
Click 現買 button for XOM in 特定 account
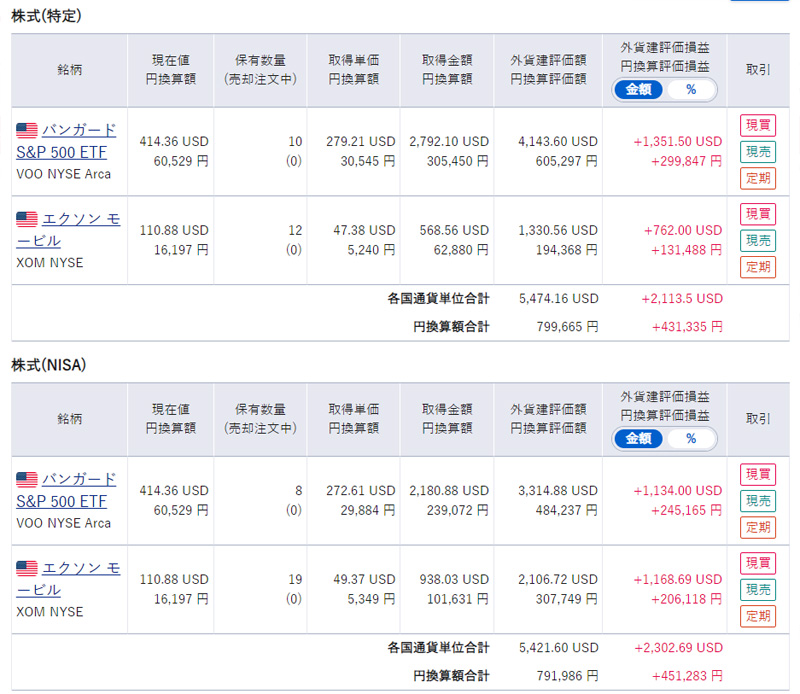point(758,214)
